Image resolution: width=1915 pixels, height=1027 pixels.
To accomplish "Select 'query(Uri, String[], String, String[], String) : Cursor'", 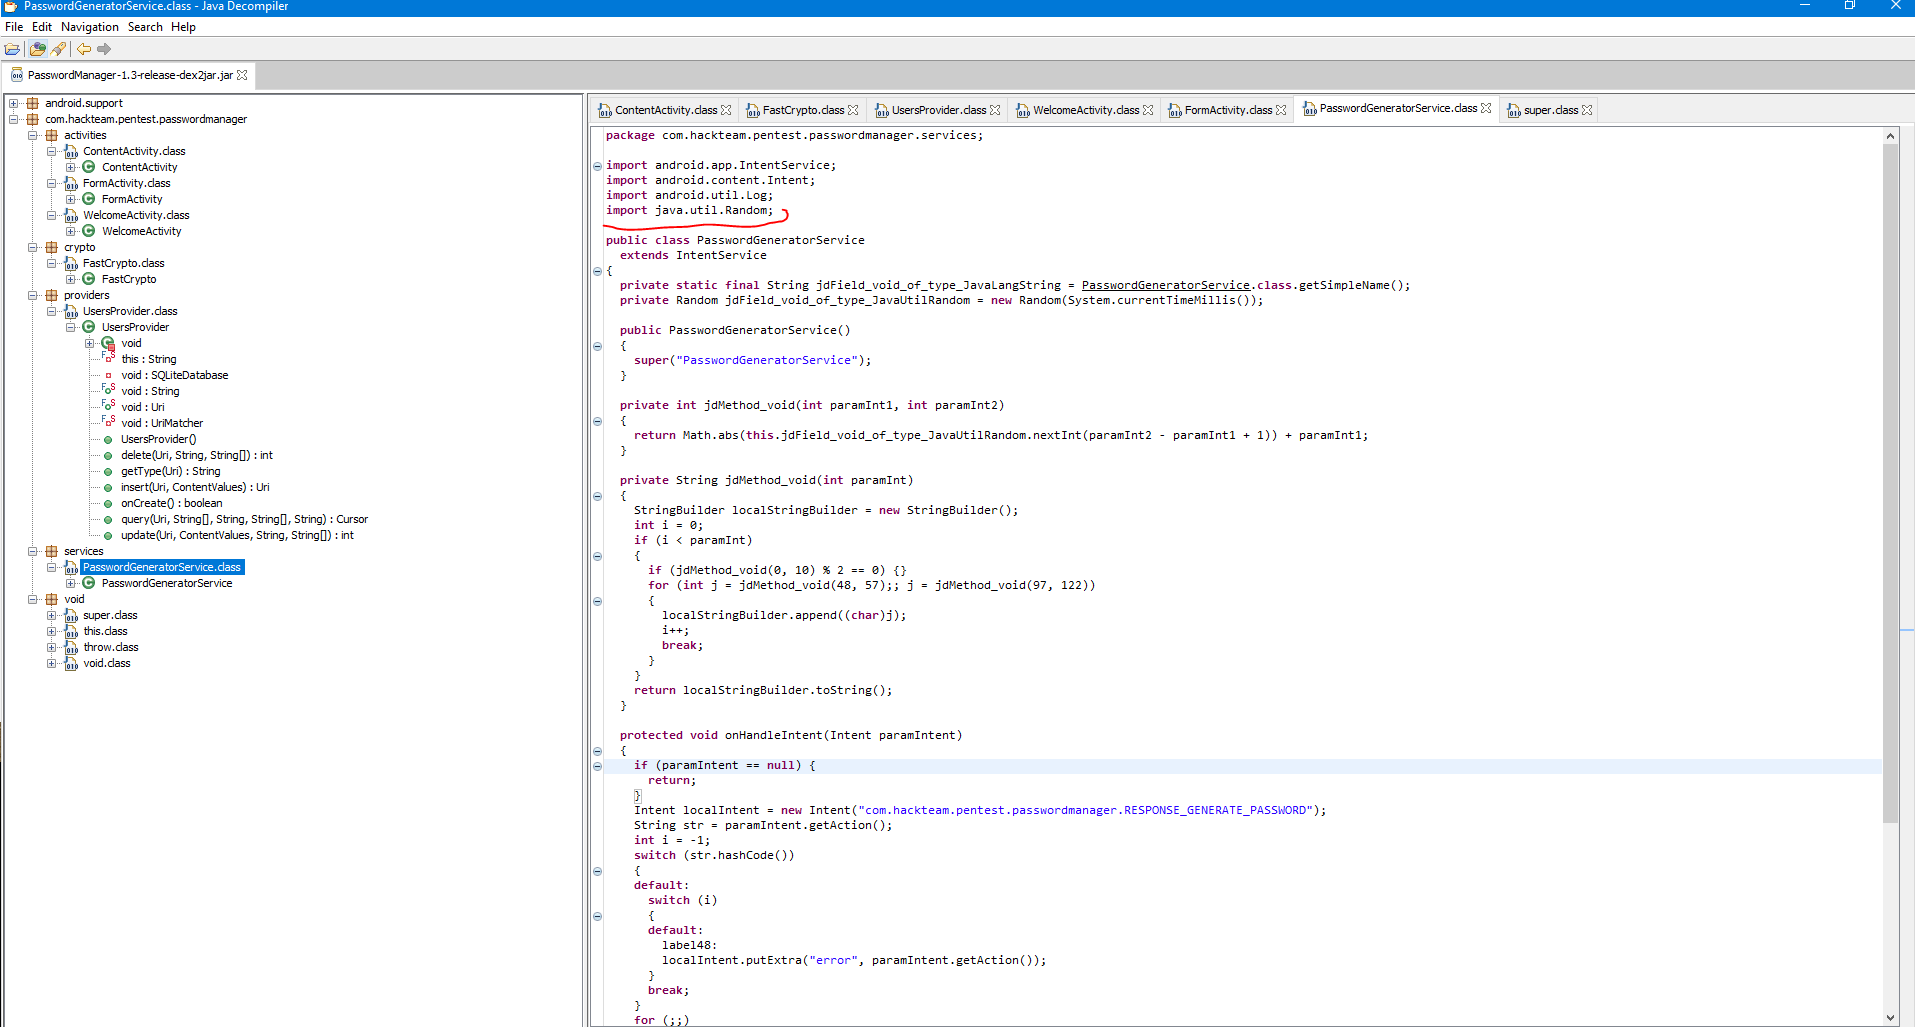I will (x=245, y=519).
